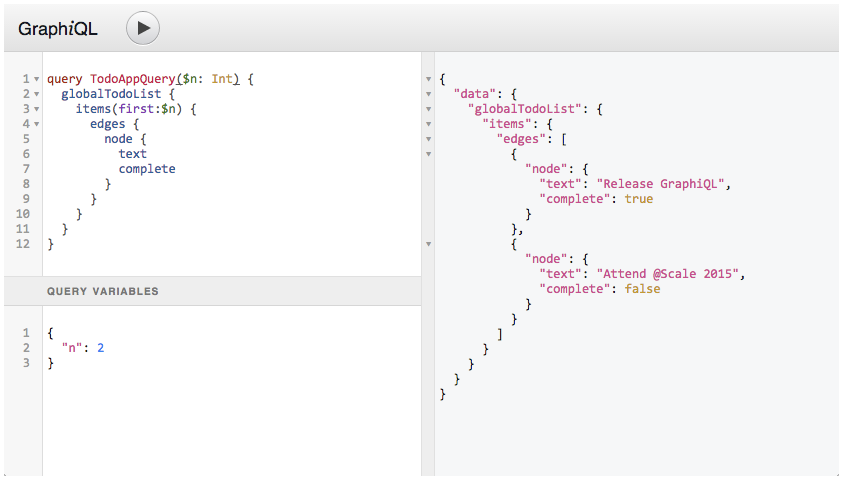Click the "complete" field on query line 7
Screen dimensions: 844x481
pos(147,169)
